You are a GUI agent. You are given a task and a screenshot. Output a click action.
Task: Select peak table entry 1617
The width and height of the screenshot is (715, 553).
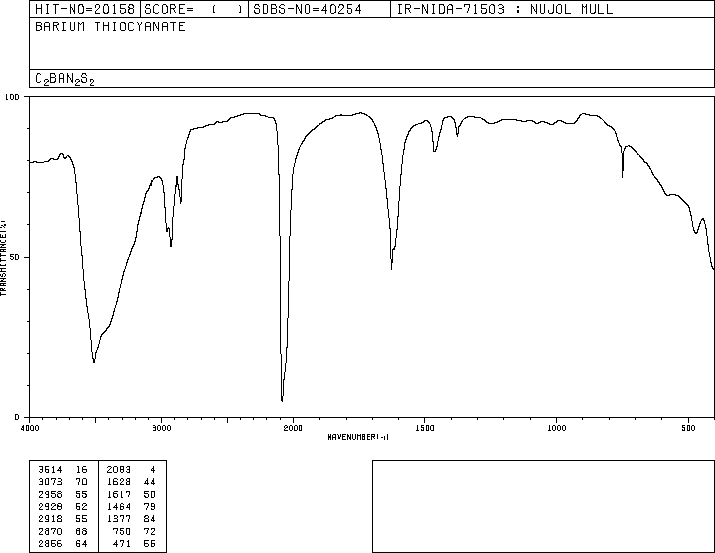[x=119, y=494]
